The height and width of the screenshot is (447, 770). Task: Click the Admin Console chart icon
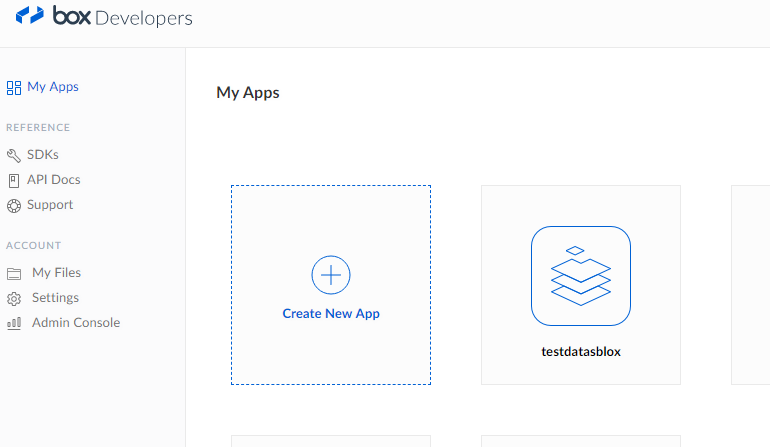click(x=14, y=323)
